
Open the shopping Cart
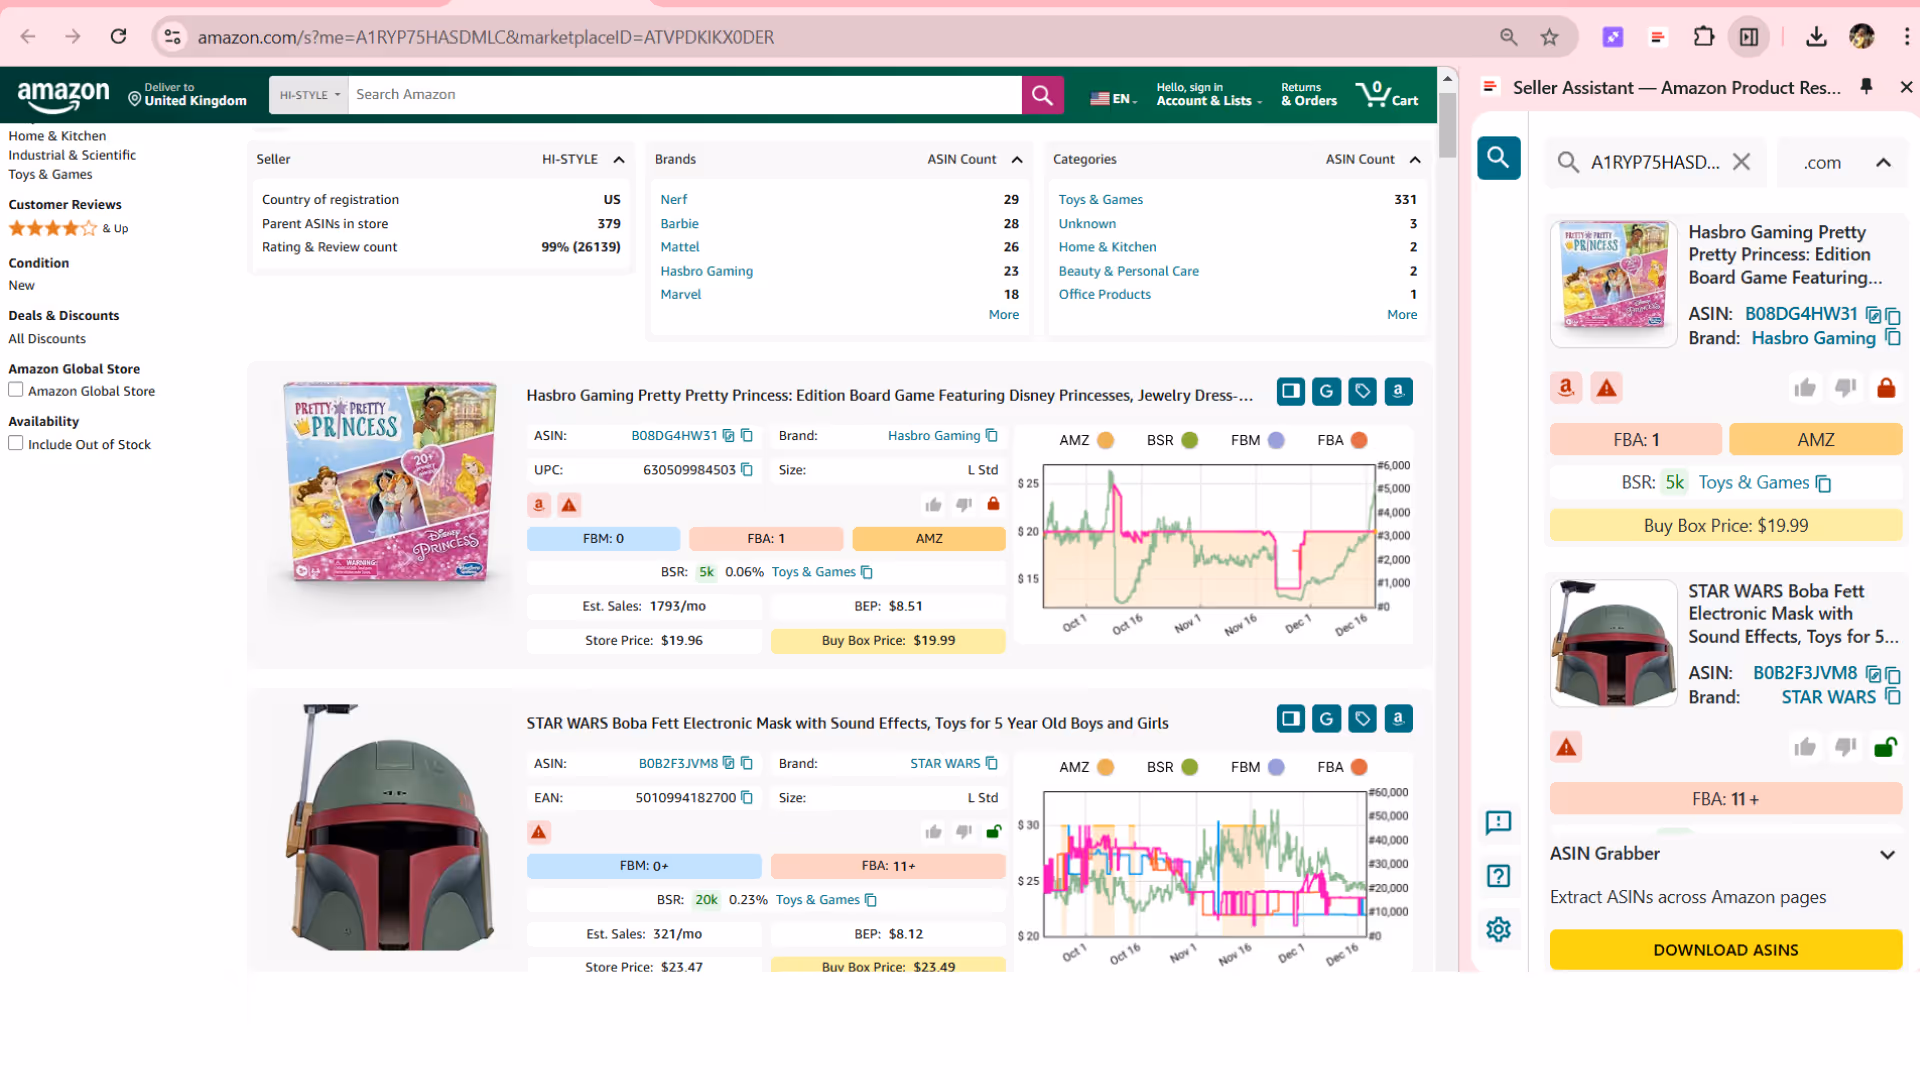(1386, 95)
